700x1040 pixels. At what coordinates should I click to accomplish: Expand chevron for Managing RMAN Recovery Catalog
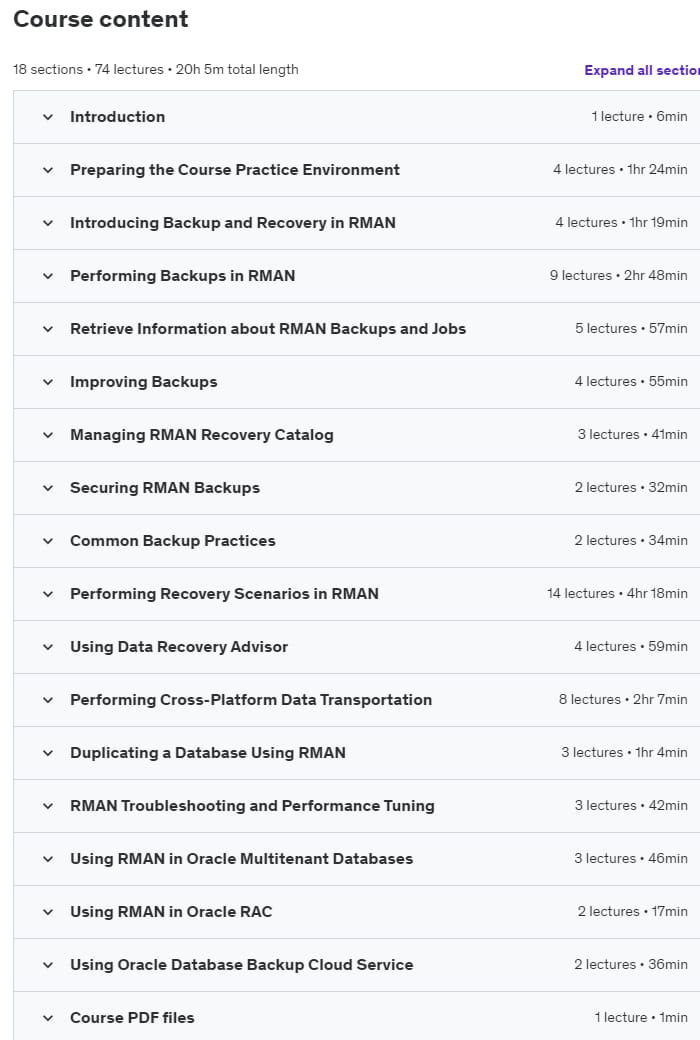pos(48,435)
